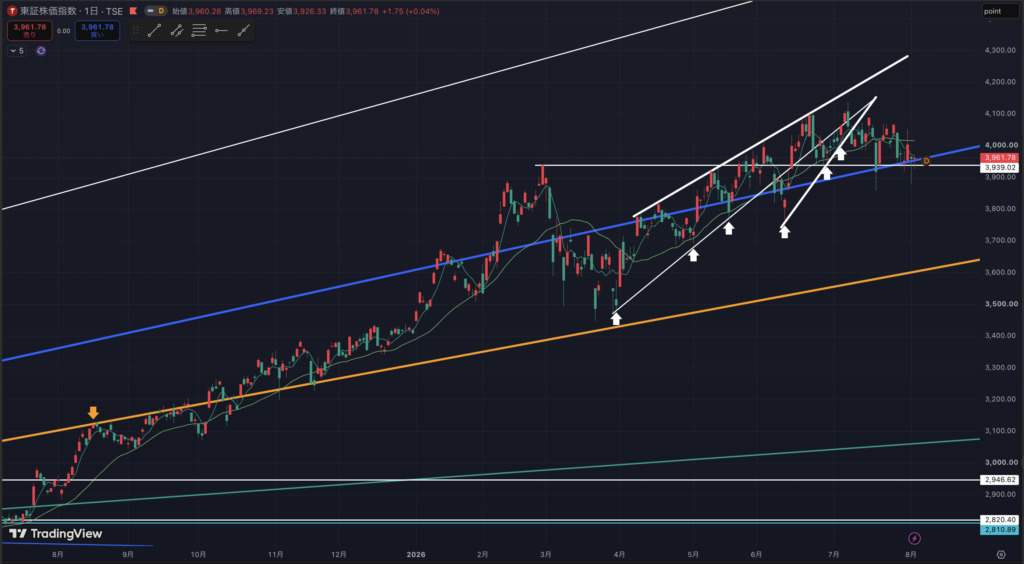The image size is (1024, 564).
Task: Click the 3,939.02 horizontal line price label
Action: (1000, 168)
